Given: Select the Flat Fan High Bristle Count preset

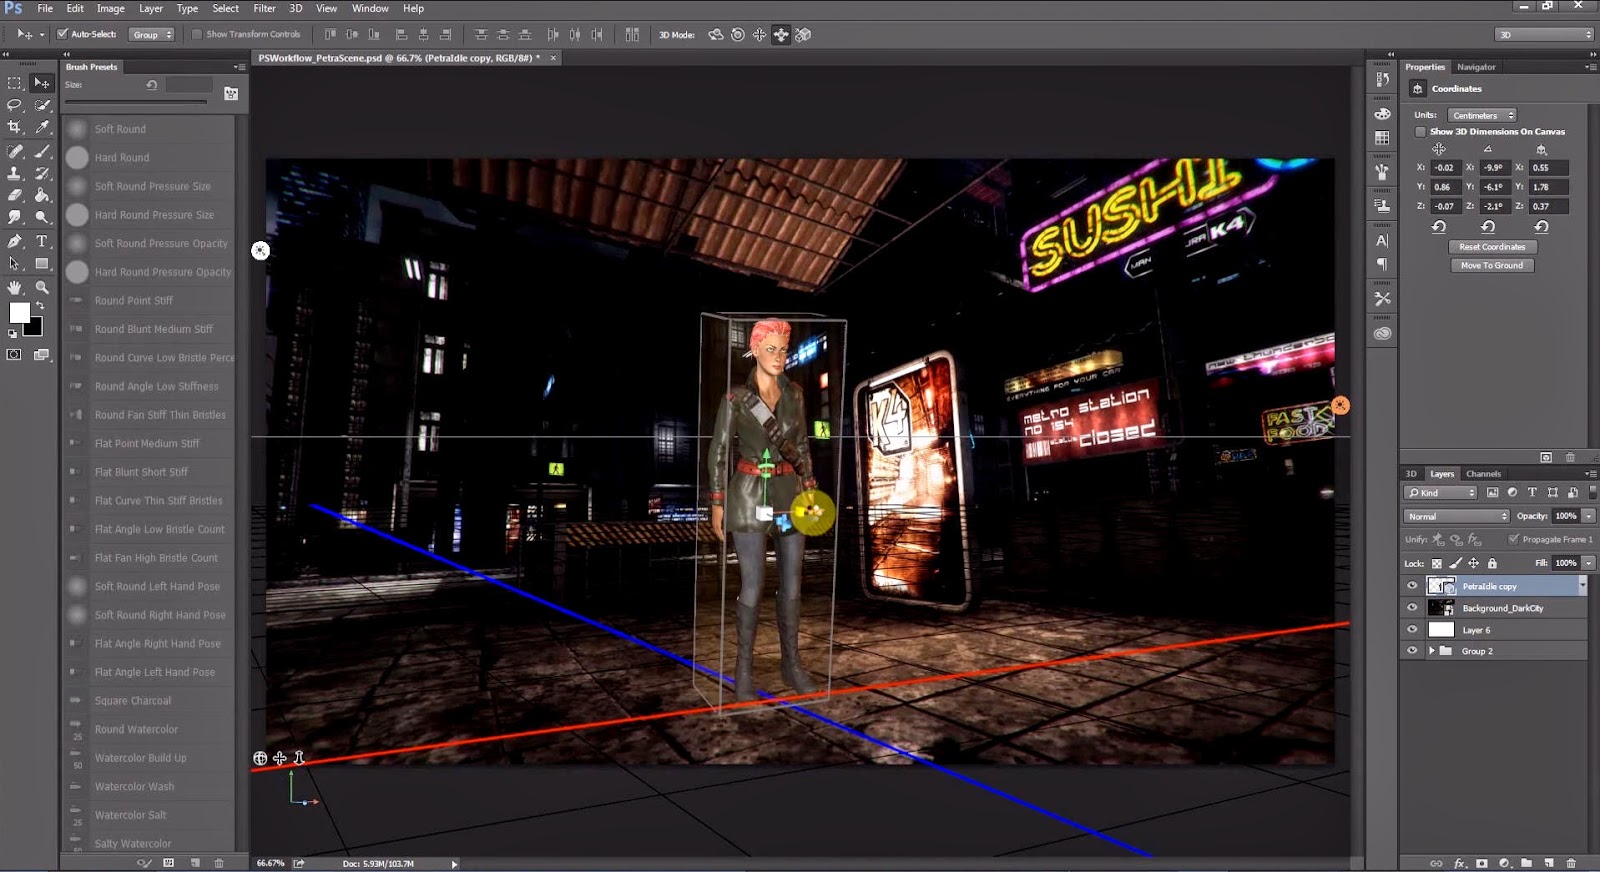Looking at the screenshot, I should (149, 558).
